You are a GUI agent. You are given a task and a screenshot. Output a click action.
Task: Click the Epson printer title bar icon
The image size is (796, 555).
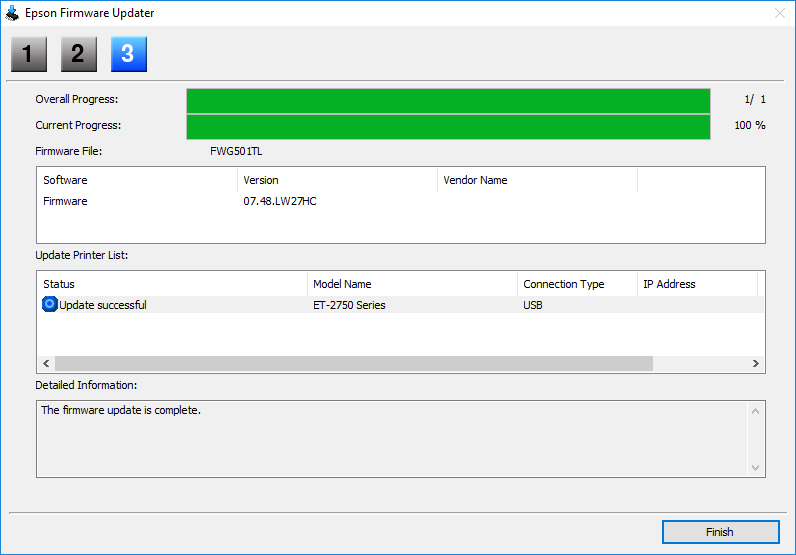[12, 13]
